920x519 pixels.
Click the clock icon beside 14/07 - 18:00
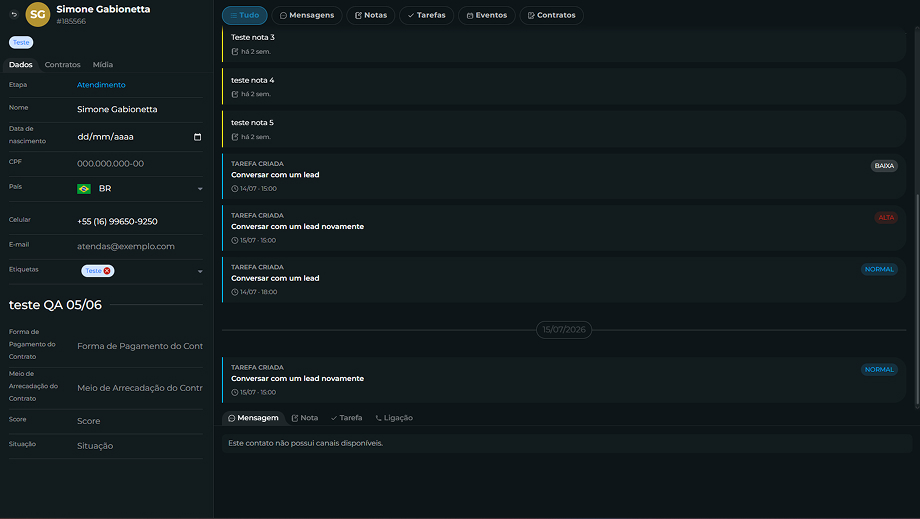235,292
